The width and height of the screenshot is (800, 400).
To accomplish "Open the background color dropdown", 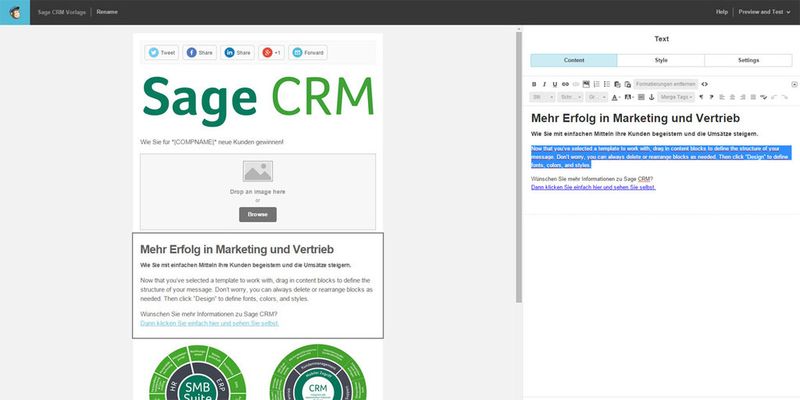I will (629, 97).
